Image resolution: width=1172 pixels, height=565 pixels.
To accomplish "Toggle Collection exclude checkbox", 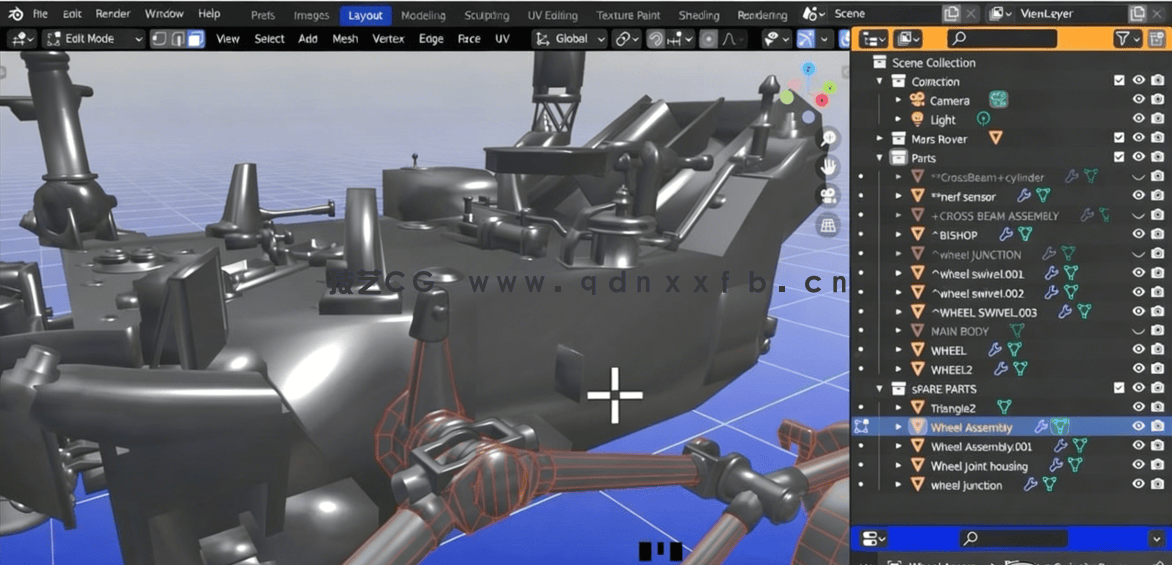I will [x=1119, y=81].
